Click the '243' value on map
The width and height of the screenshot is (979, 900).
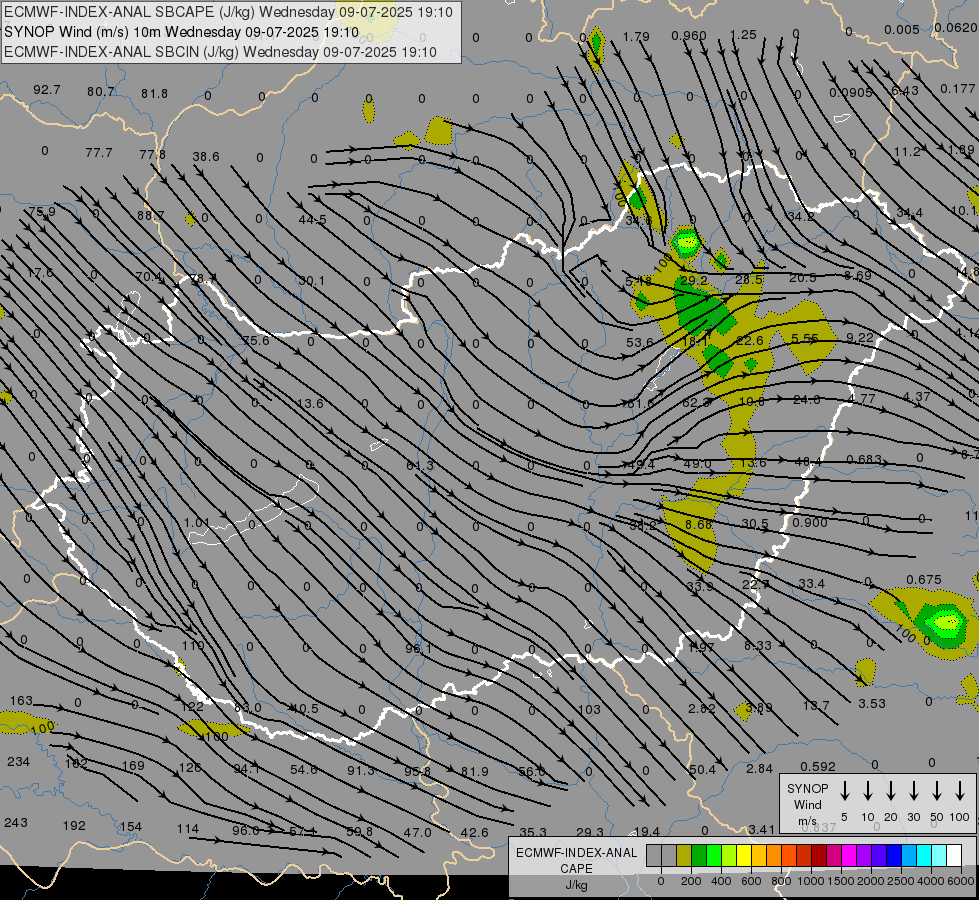coord(16,822)
